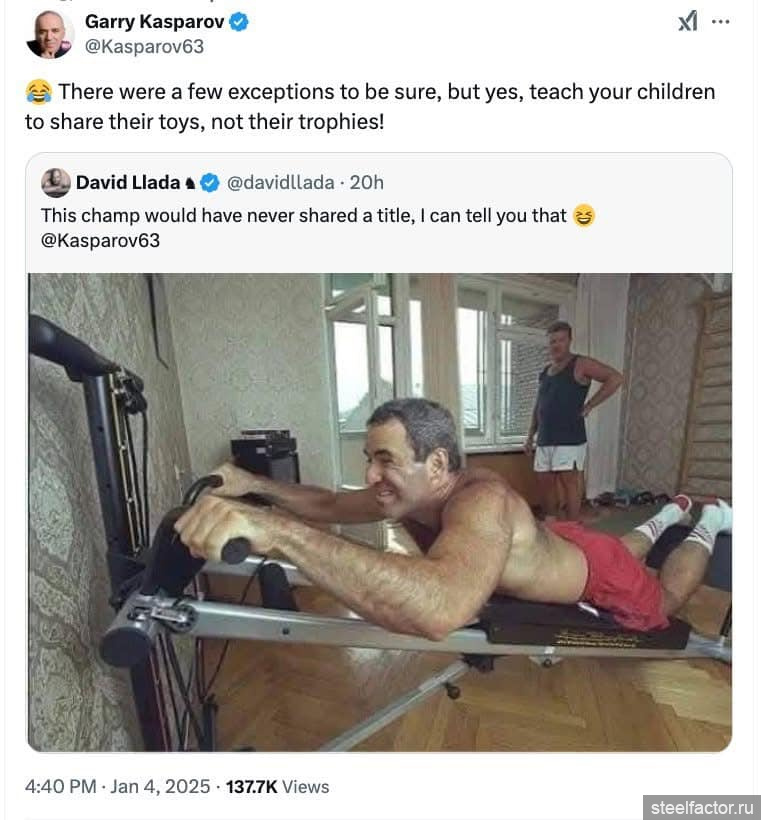
Task: Open the three-dot more options menu
Action: [x=720, y=22]
